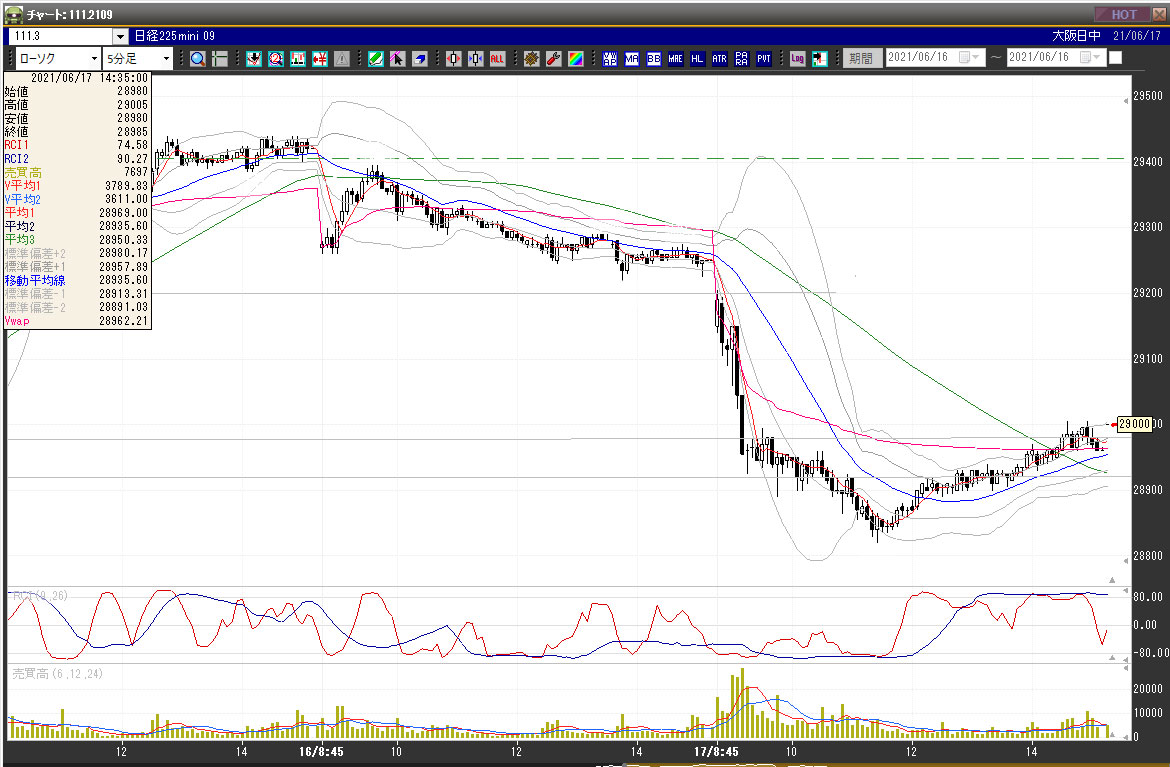This screenshot has height=767, width=1170.
Task: Toggle the BB Bollinger Bands indicator
Action: 654,58
